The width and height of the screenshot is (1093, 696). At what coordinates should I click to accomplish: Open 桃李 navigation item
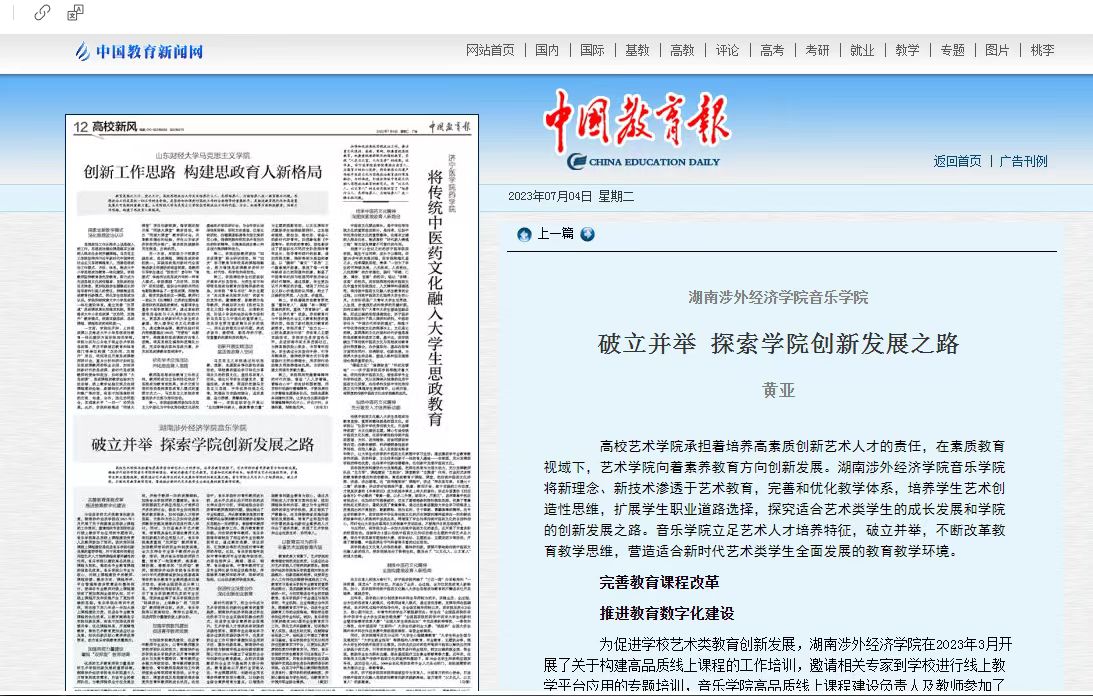[1043, 50]
